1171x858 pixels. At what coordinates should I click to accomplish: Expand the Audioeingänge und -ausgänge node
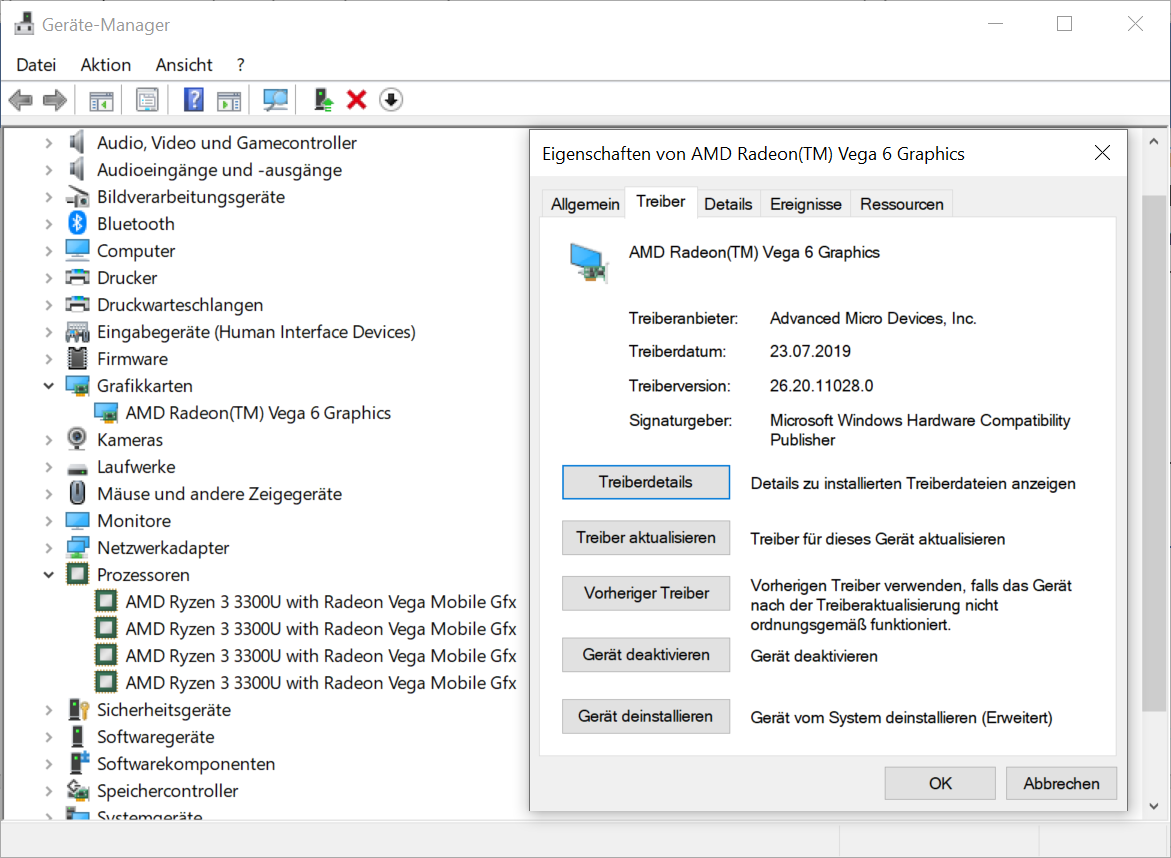click(x=49, y=170)
